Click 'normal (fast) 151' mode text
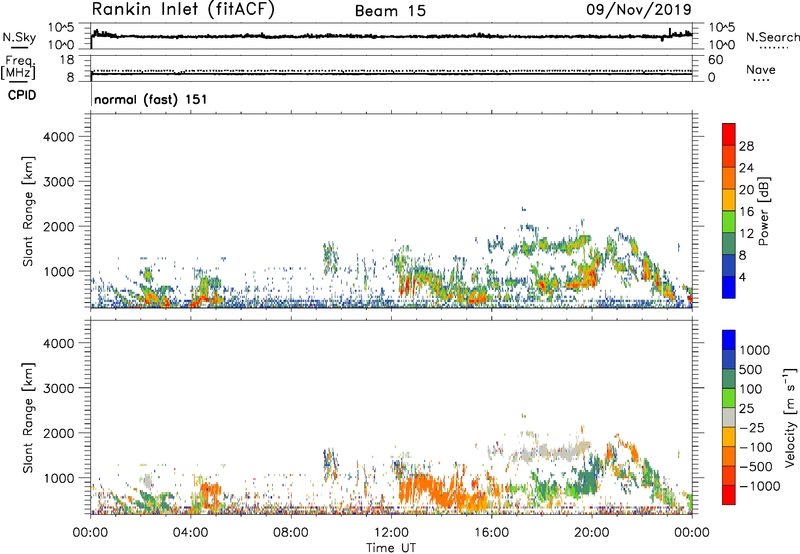This screenshot has height=554, width=800. [x=151, y=99]
